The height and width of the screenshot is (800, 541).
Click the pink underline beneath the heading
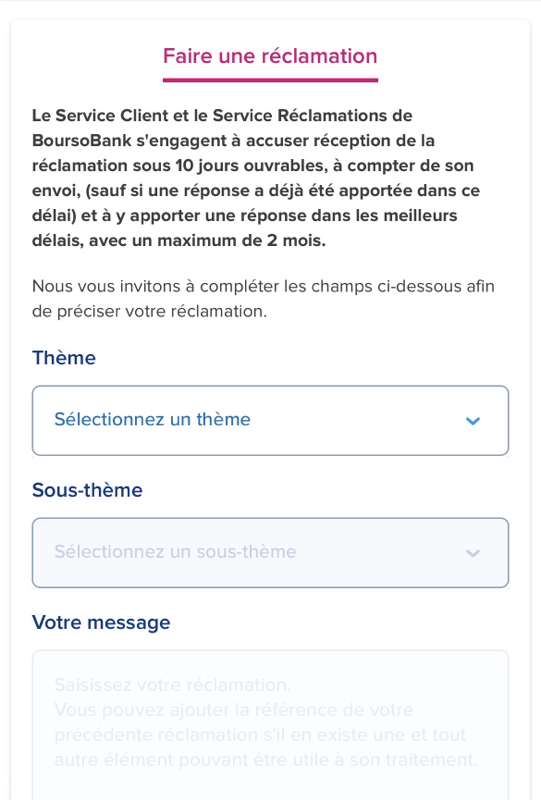click(x=270, y=80)
